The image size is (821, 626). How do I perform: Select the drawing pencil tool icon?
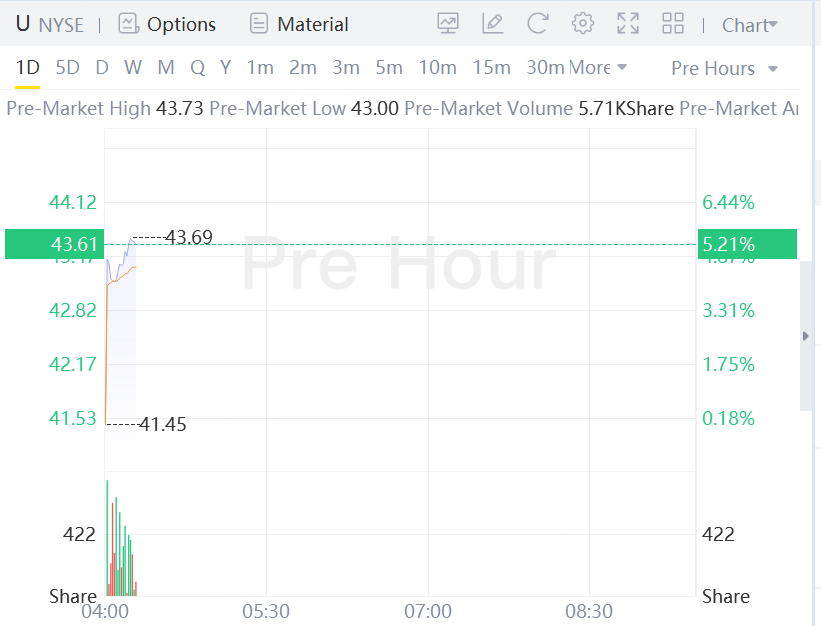(492, 24)
